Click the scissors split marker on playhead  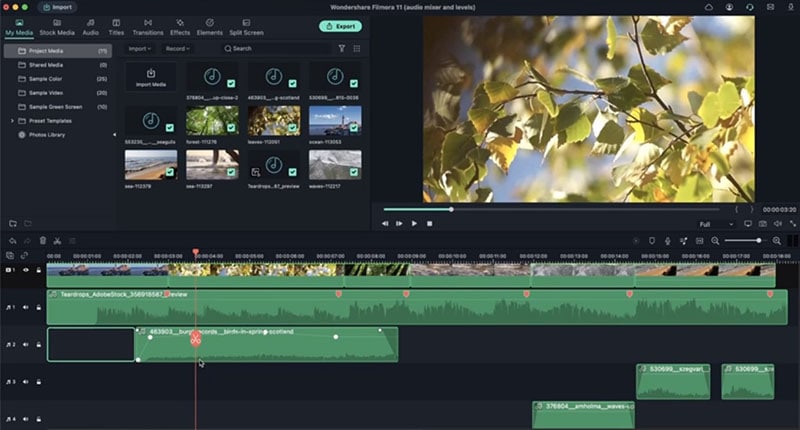[195, 338]
